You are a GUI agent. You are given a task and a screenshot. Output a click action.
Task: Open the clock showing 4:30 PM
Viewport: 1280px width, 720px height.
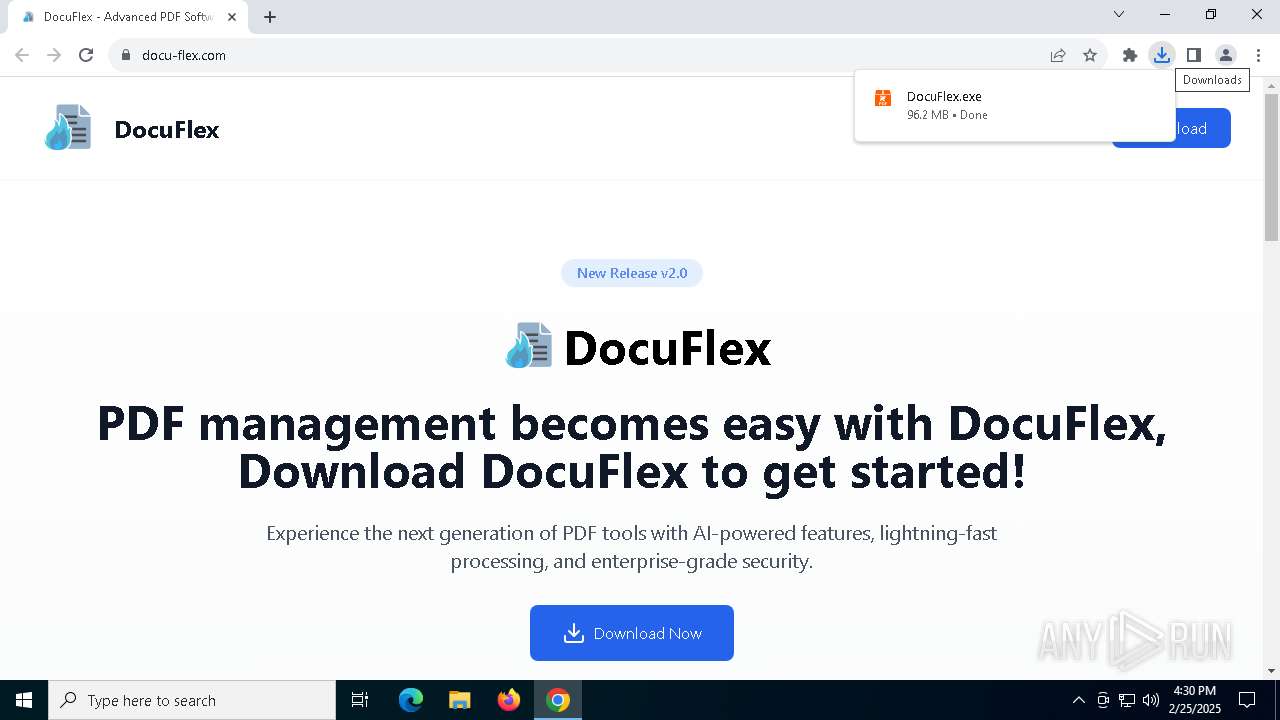point(1194,700)
